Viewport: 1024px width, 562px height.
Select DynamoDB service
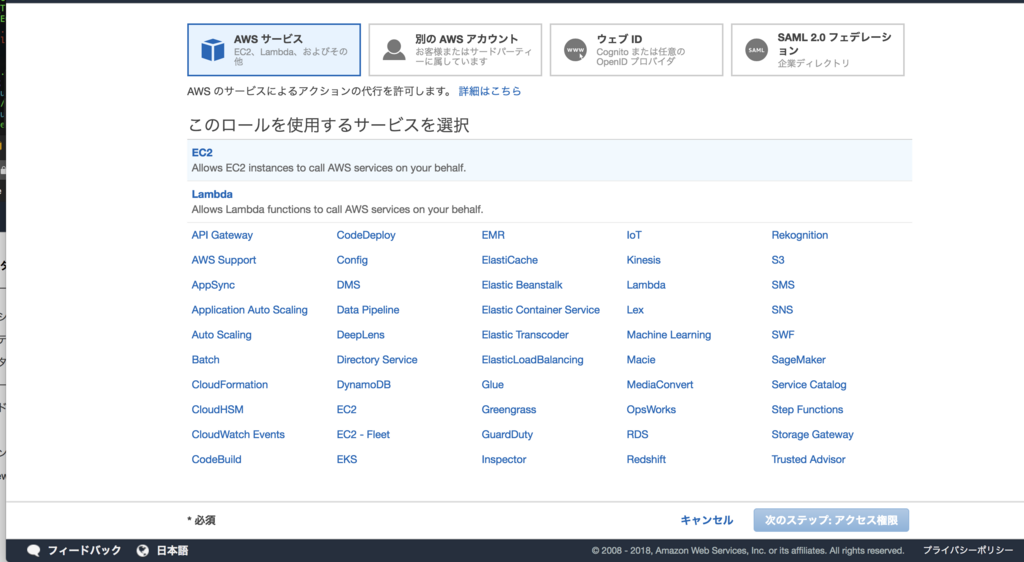(x=363, y=384)
